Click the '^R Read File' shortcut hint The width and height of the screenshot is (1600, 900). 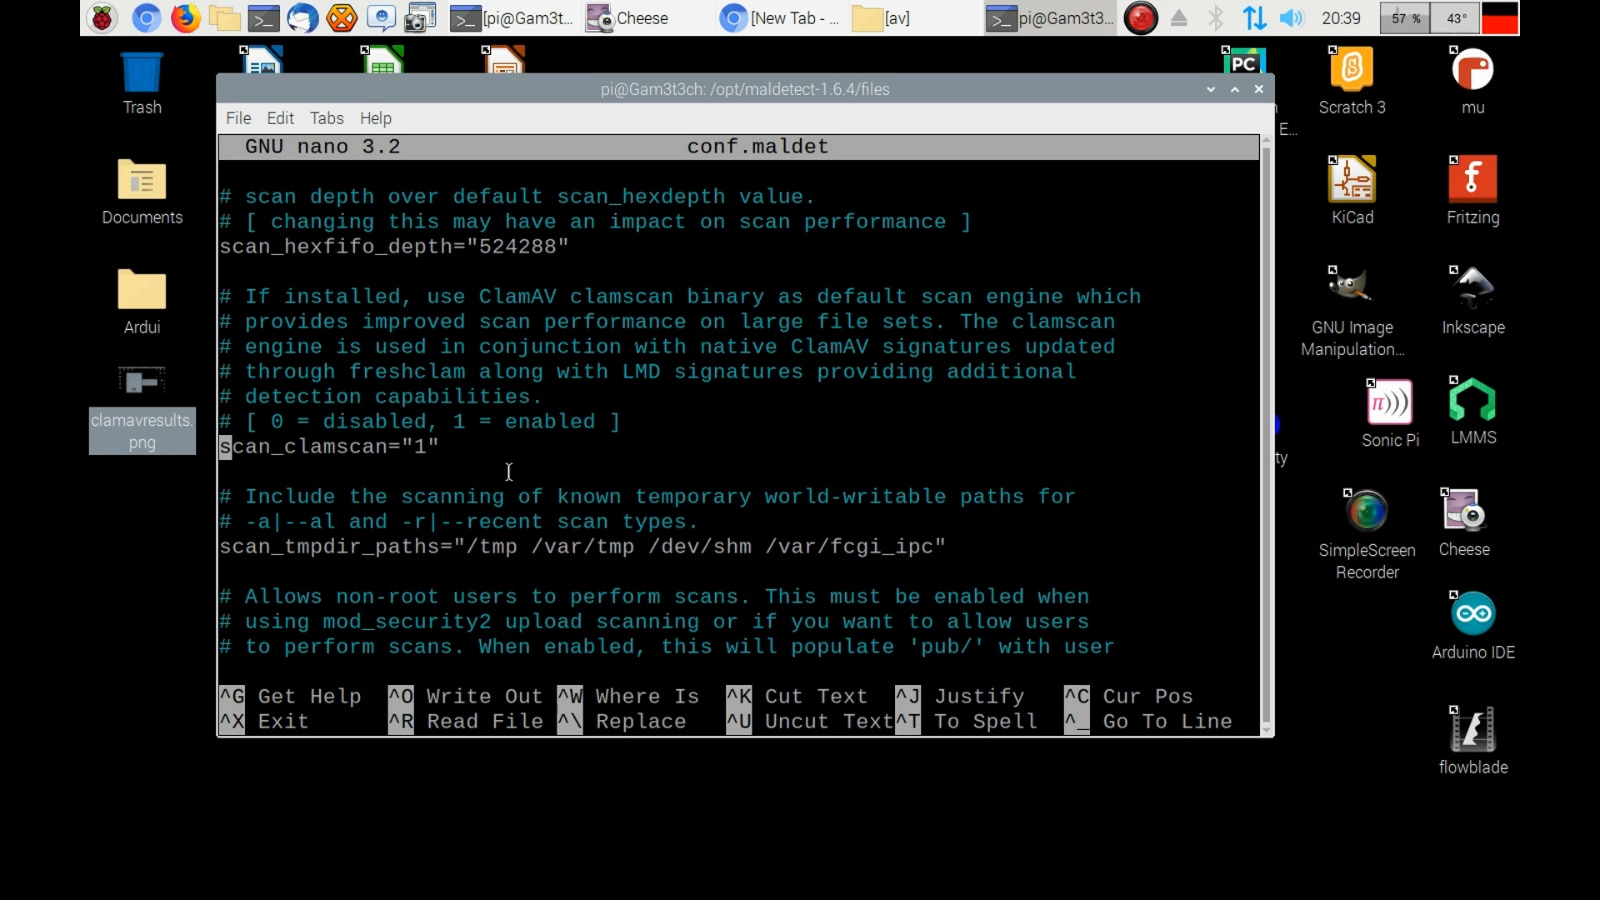click(x=465, y=721)
